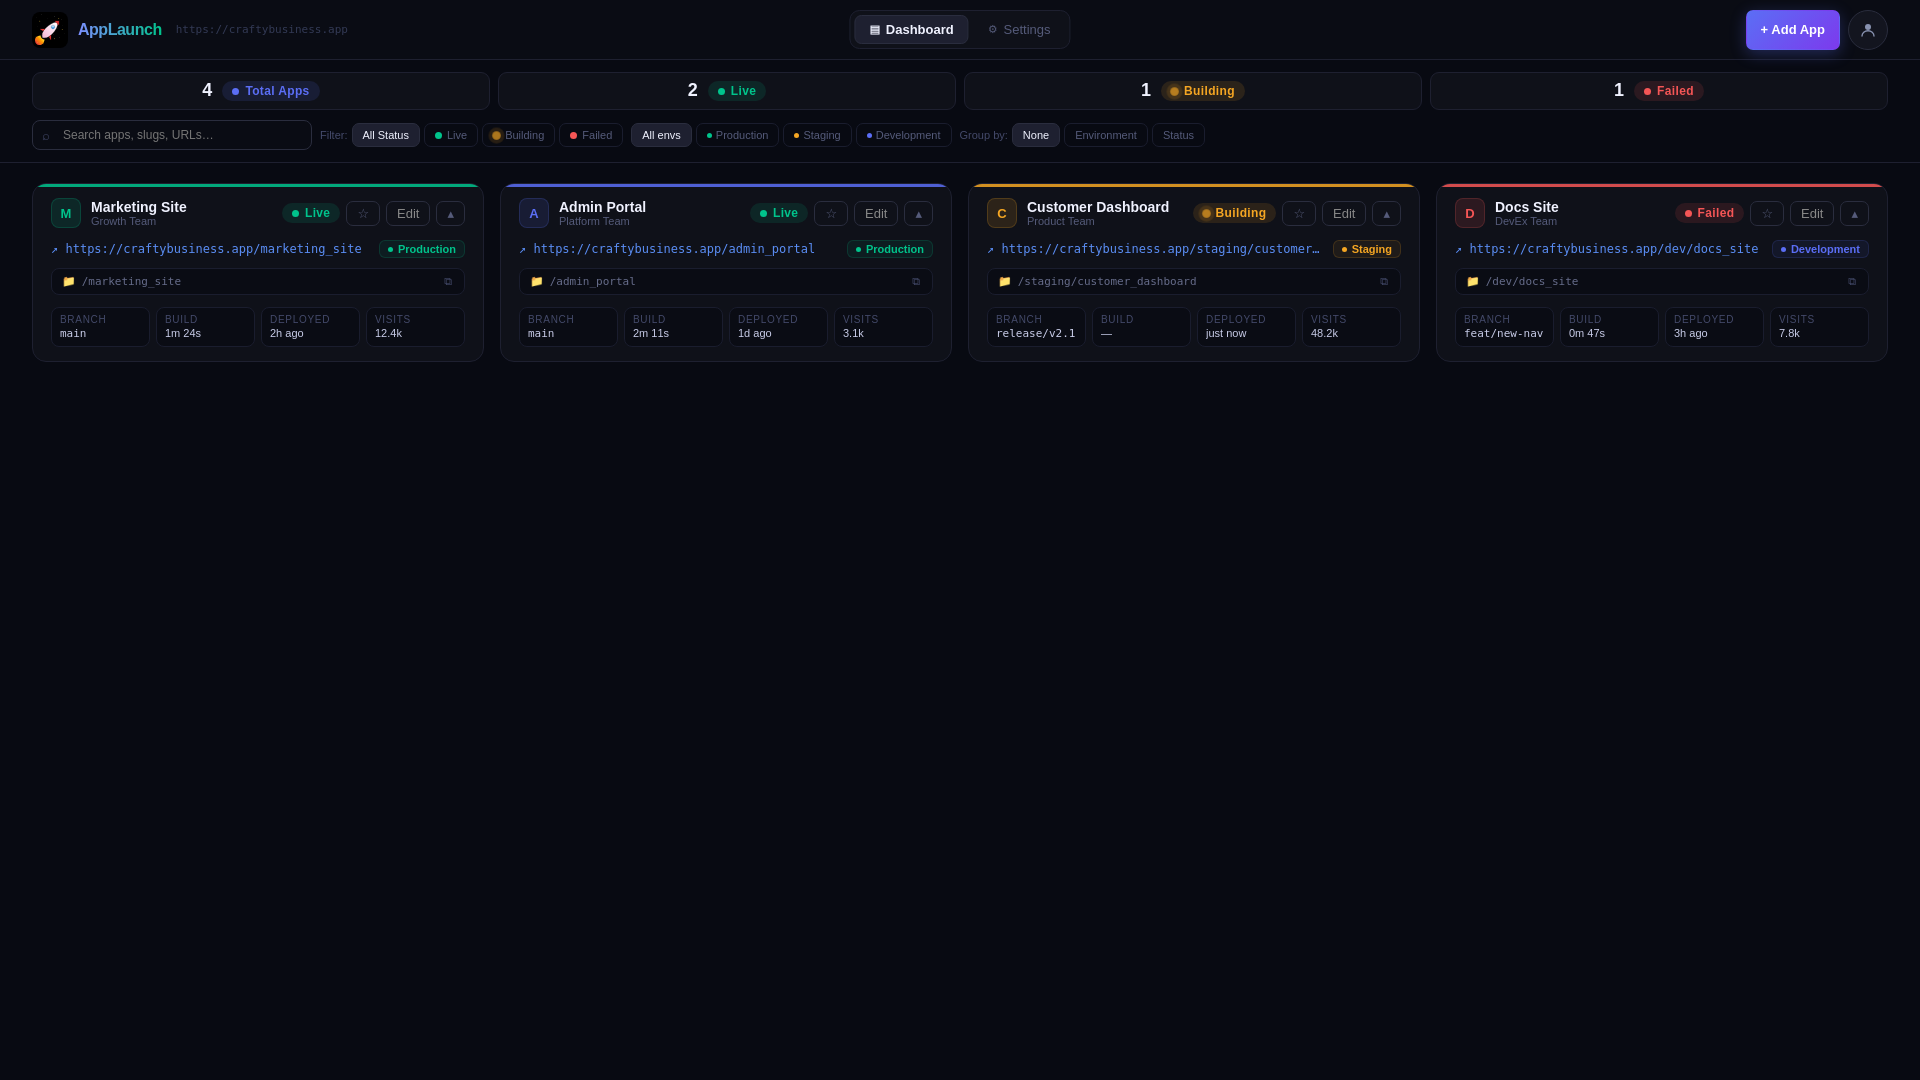Click the Admin Portal A avatar
Image resolution: width=1920 pixels, height=1080 pixels.
534,213
